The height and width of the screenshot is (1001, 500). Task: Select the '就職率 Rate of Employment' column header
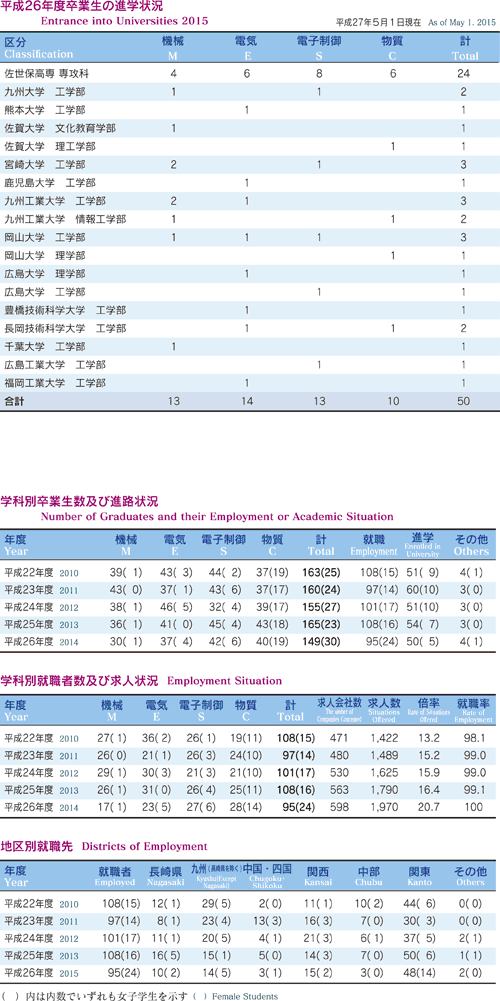click(474, 711)
